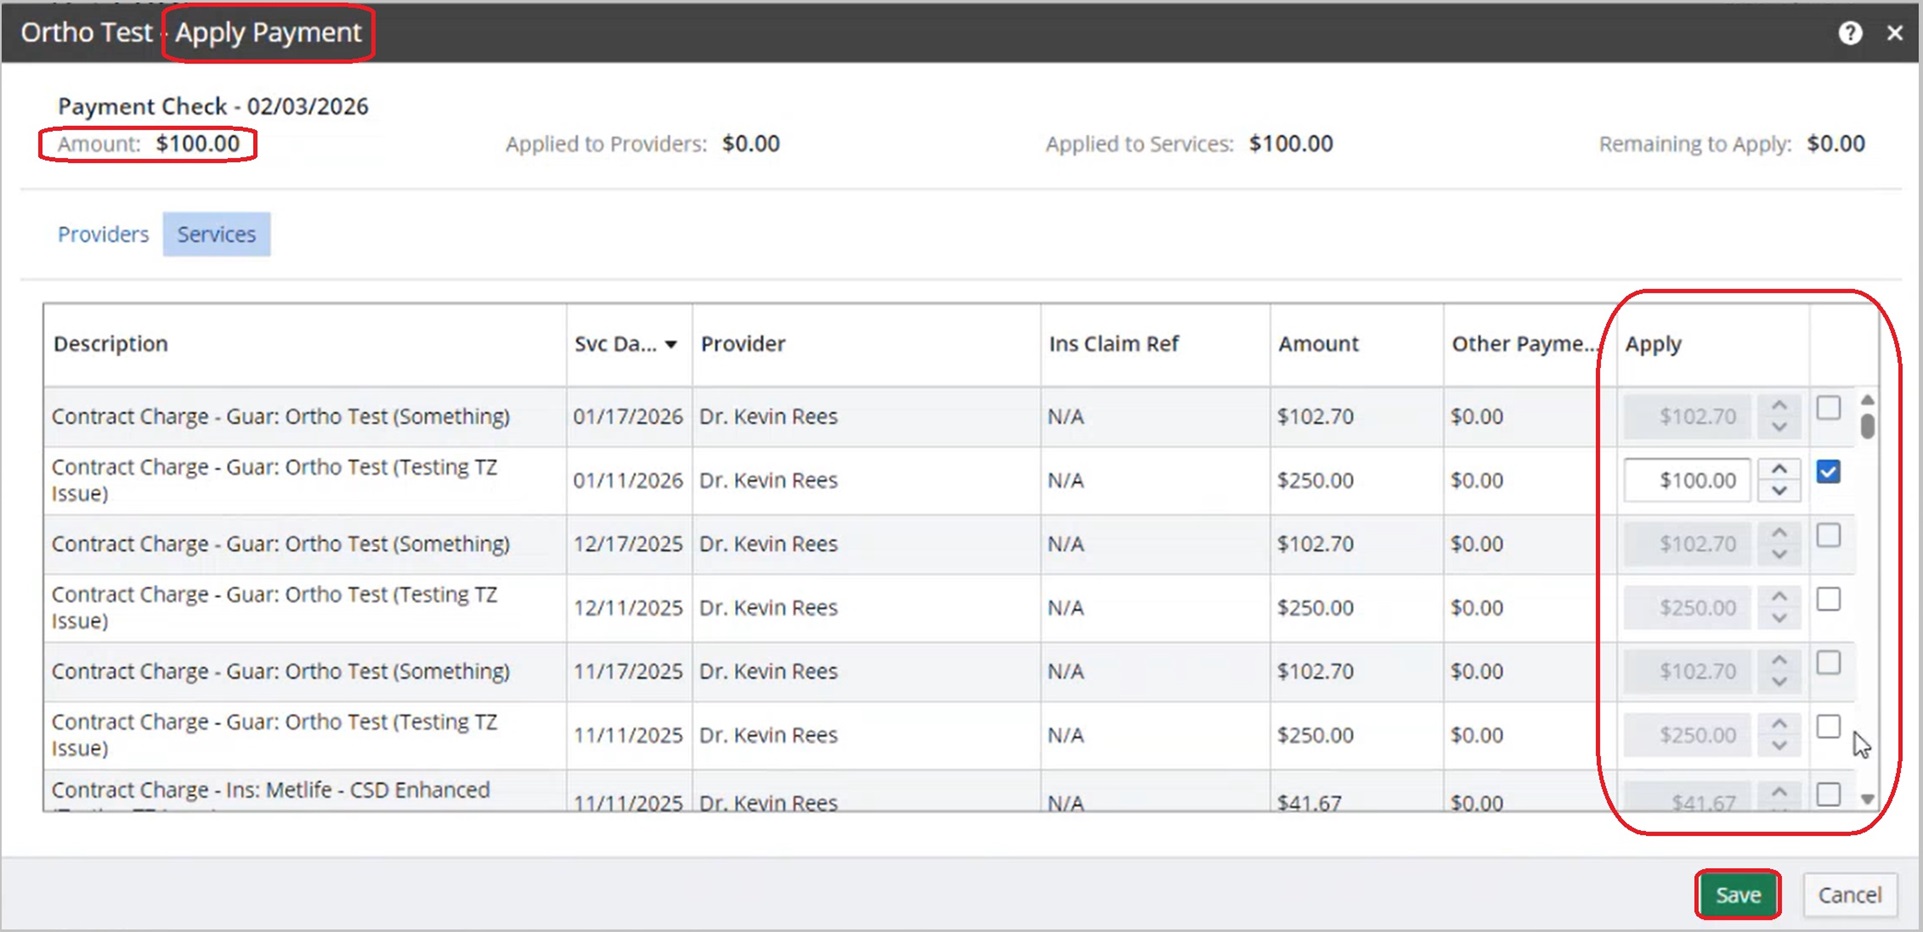The width and height of the screenshot is (1923, 932).
Task: Increase apply amount for 01/11/2026 charge
Action: coord(1779,469)
